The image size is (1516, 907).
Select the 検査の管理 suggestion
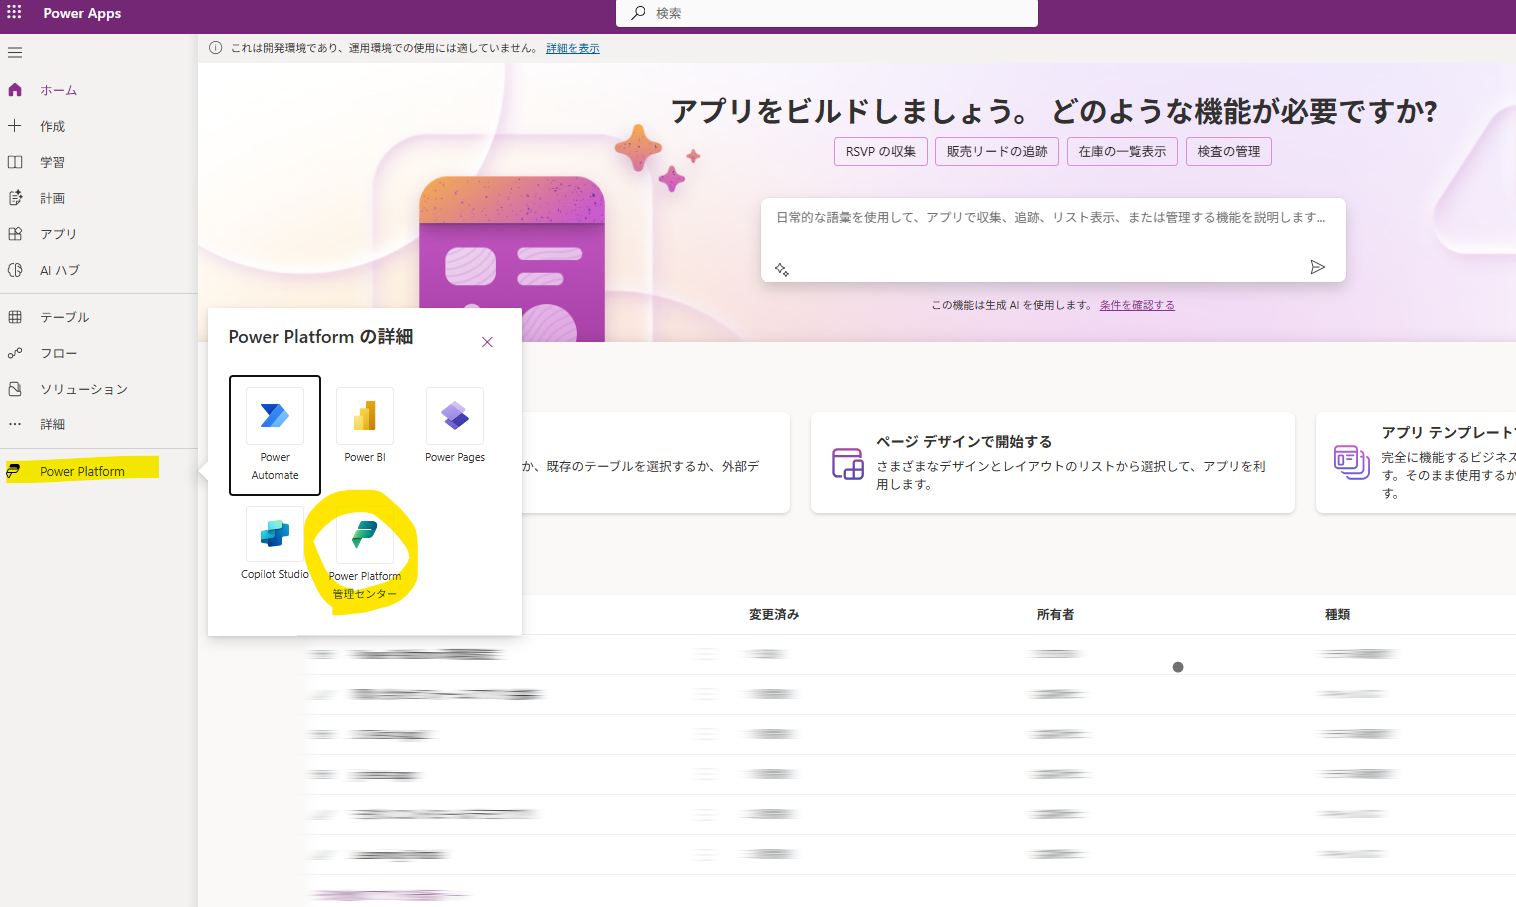[x=1229, y=152]
